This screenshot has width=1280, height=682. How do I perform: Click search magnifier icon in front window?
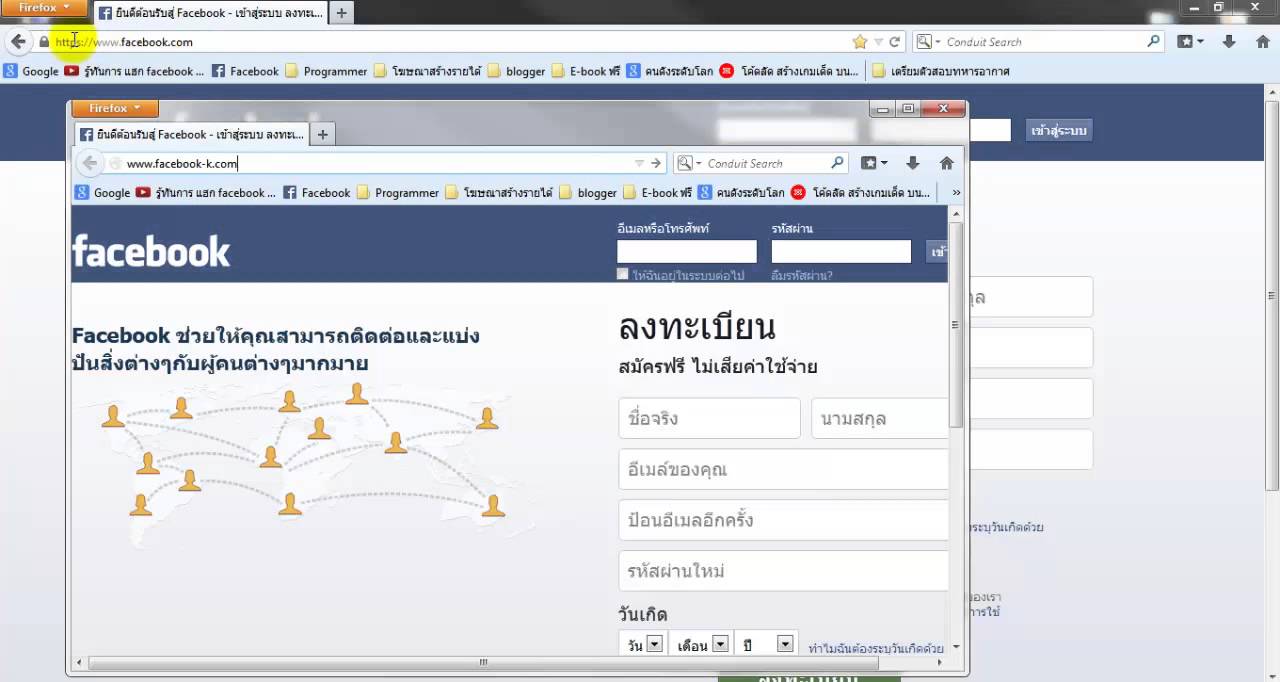pyautogui.click(x=838, y=163)
